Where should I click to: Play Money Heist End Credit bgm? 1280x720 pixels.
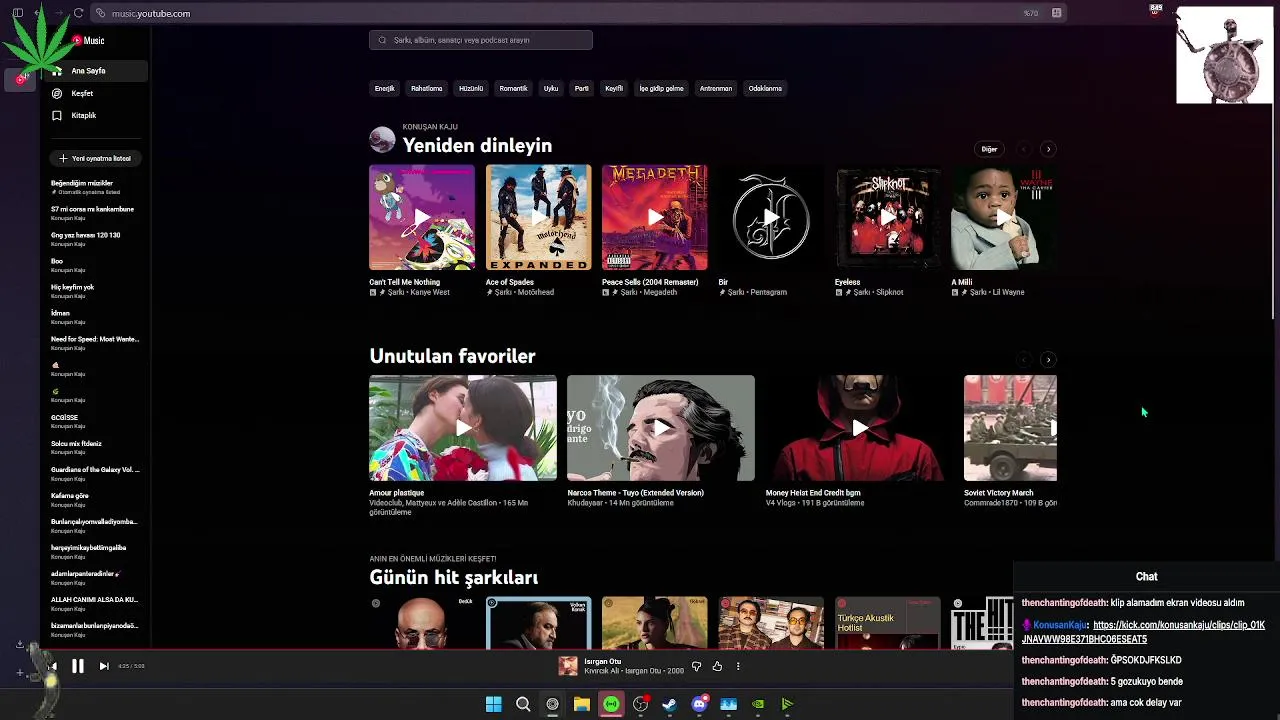(859, 428)
